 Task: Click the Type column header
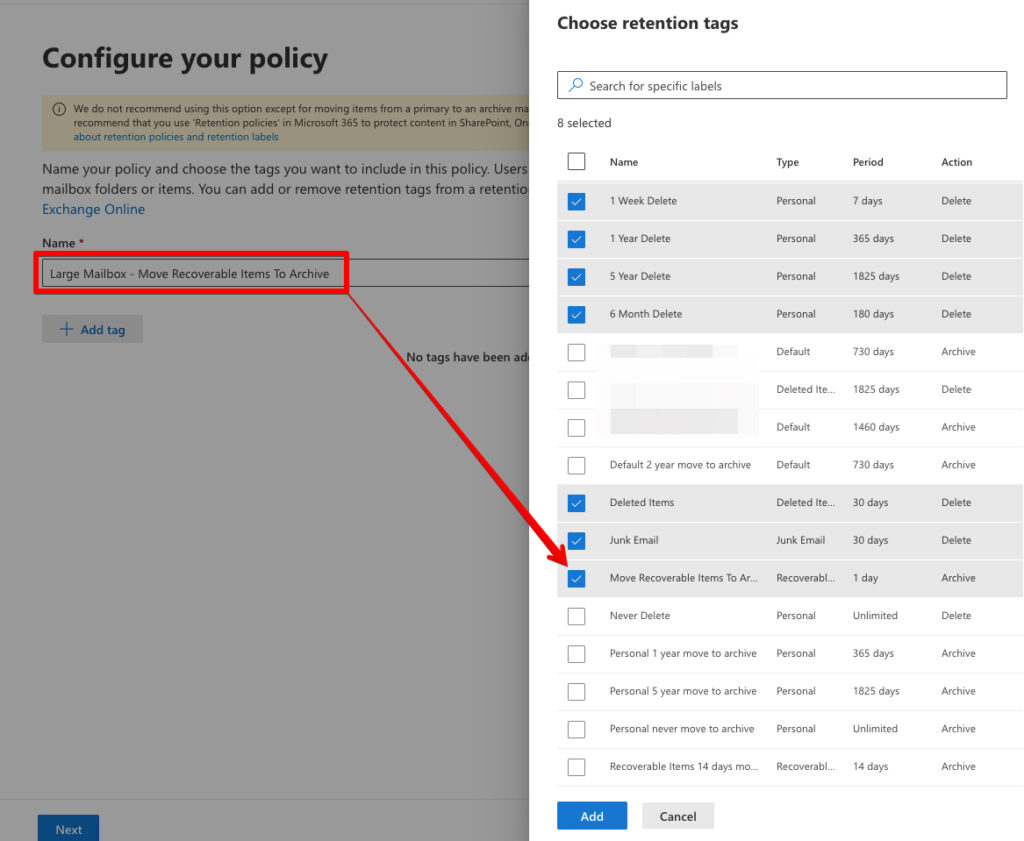787,162
